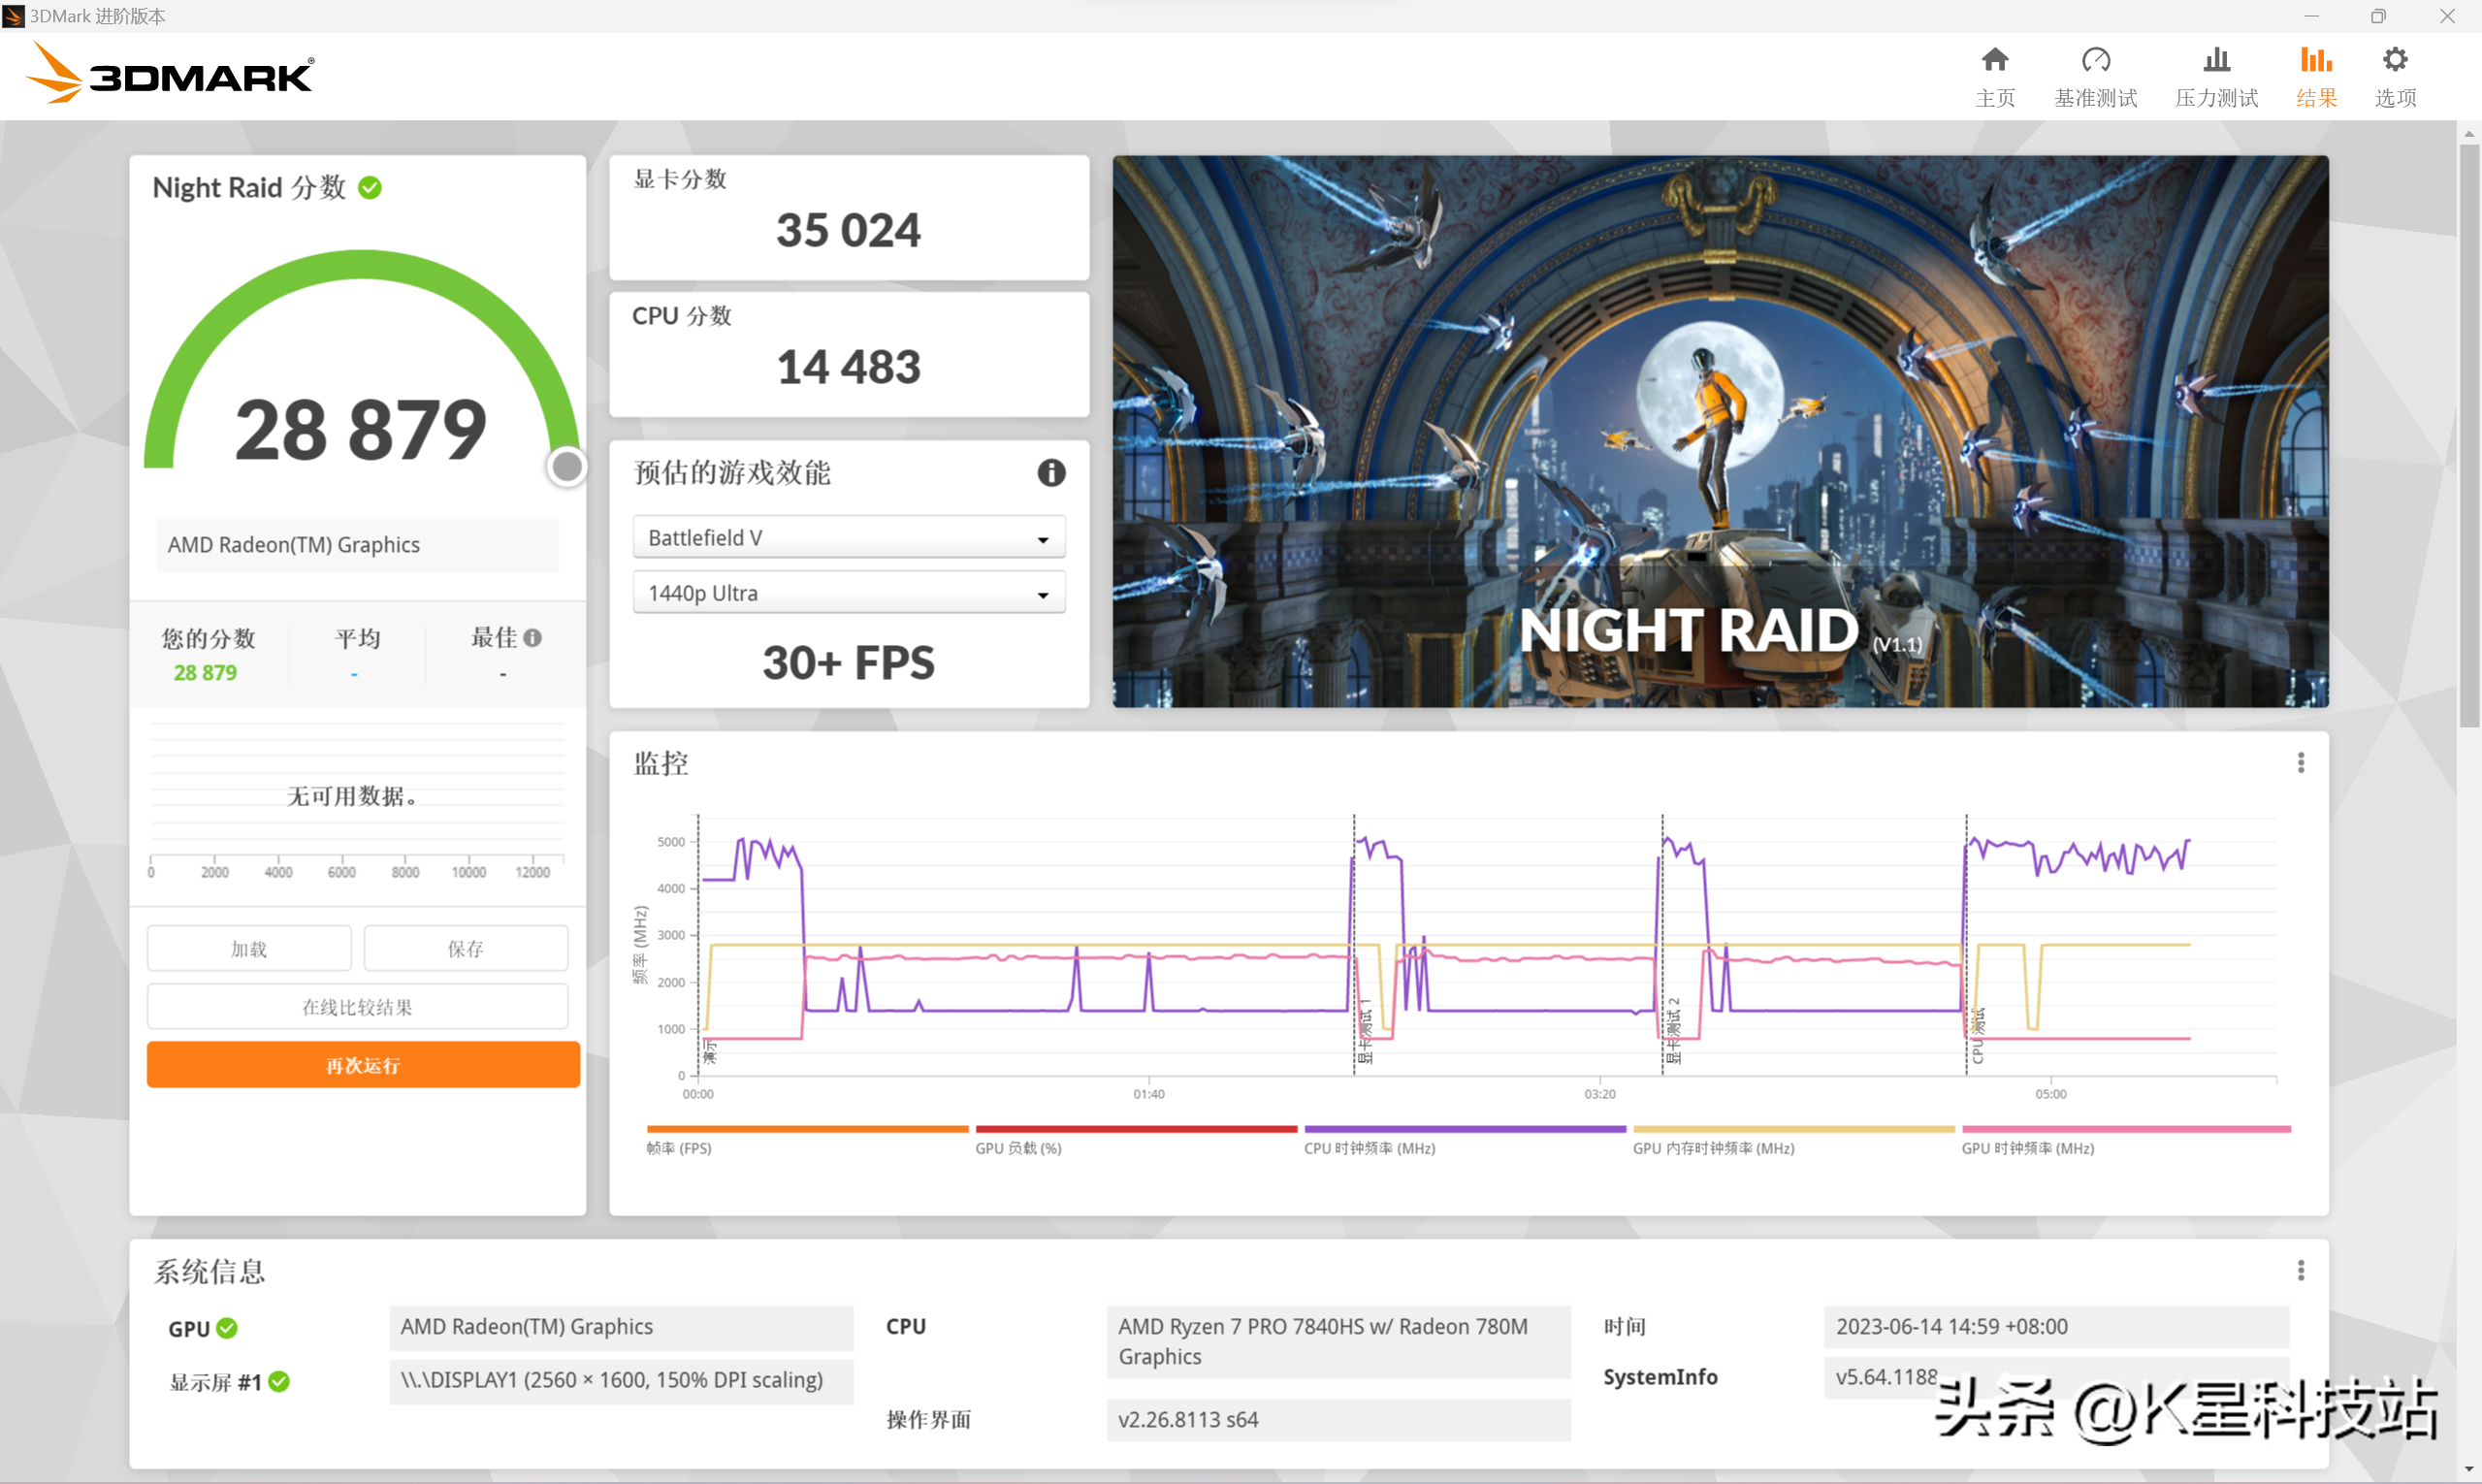Open the Benchmarks (基准测试) gauge icon

[2095, 61]
